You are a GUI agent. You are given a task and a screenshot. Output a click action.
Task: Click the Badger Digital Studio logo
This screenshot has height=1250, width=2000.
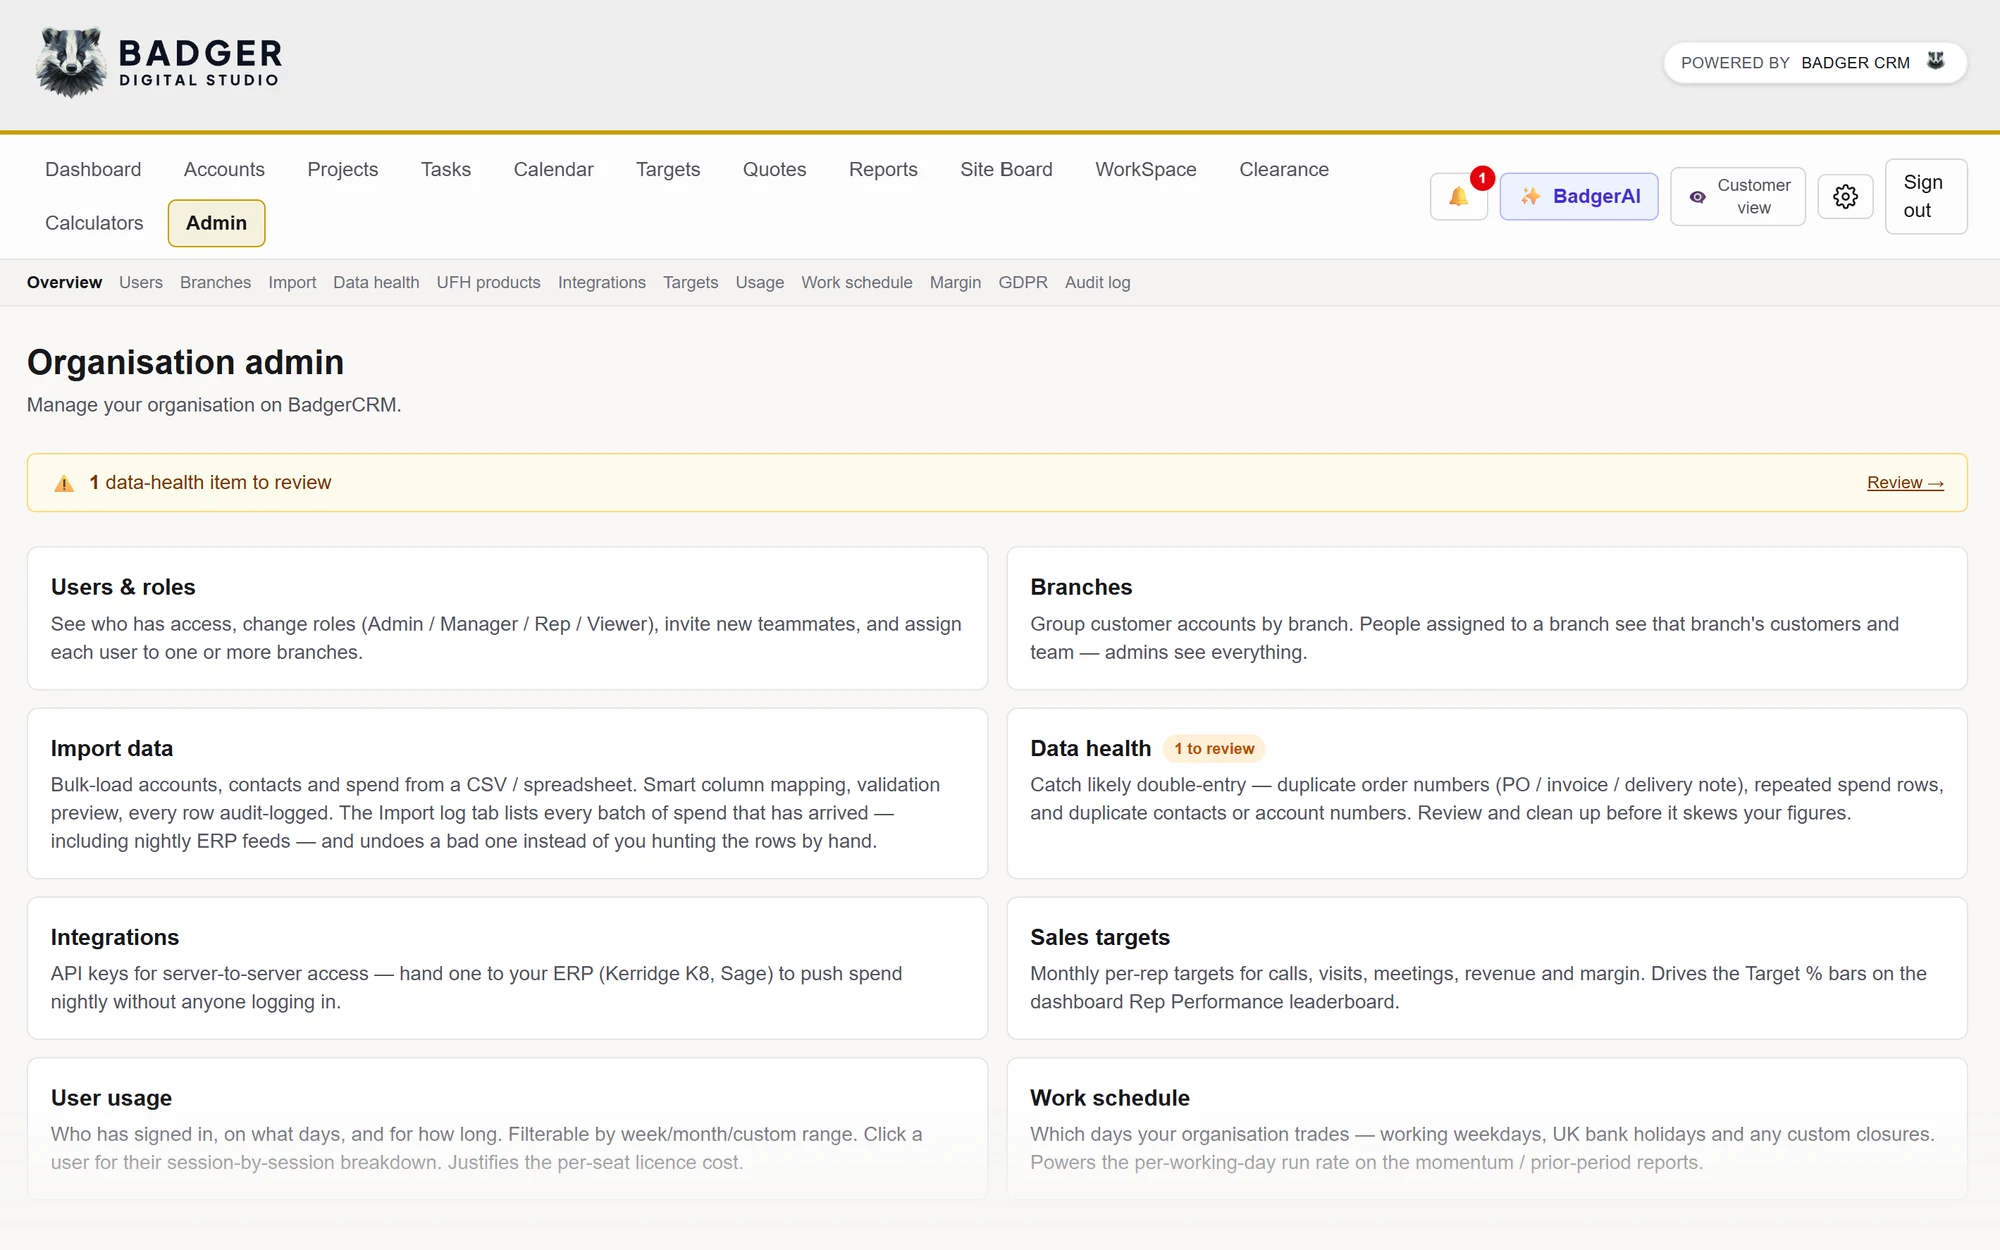(159, 63)
